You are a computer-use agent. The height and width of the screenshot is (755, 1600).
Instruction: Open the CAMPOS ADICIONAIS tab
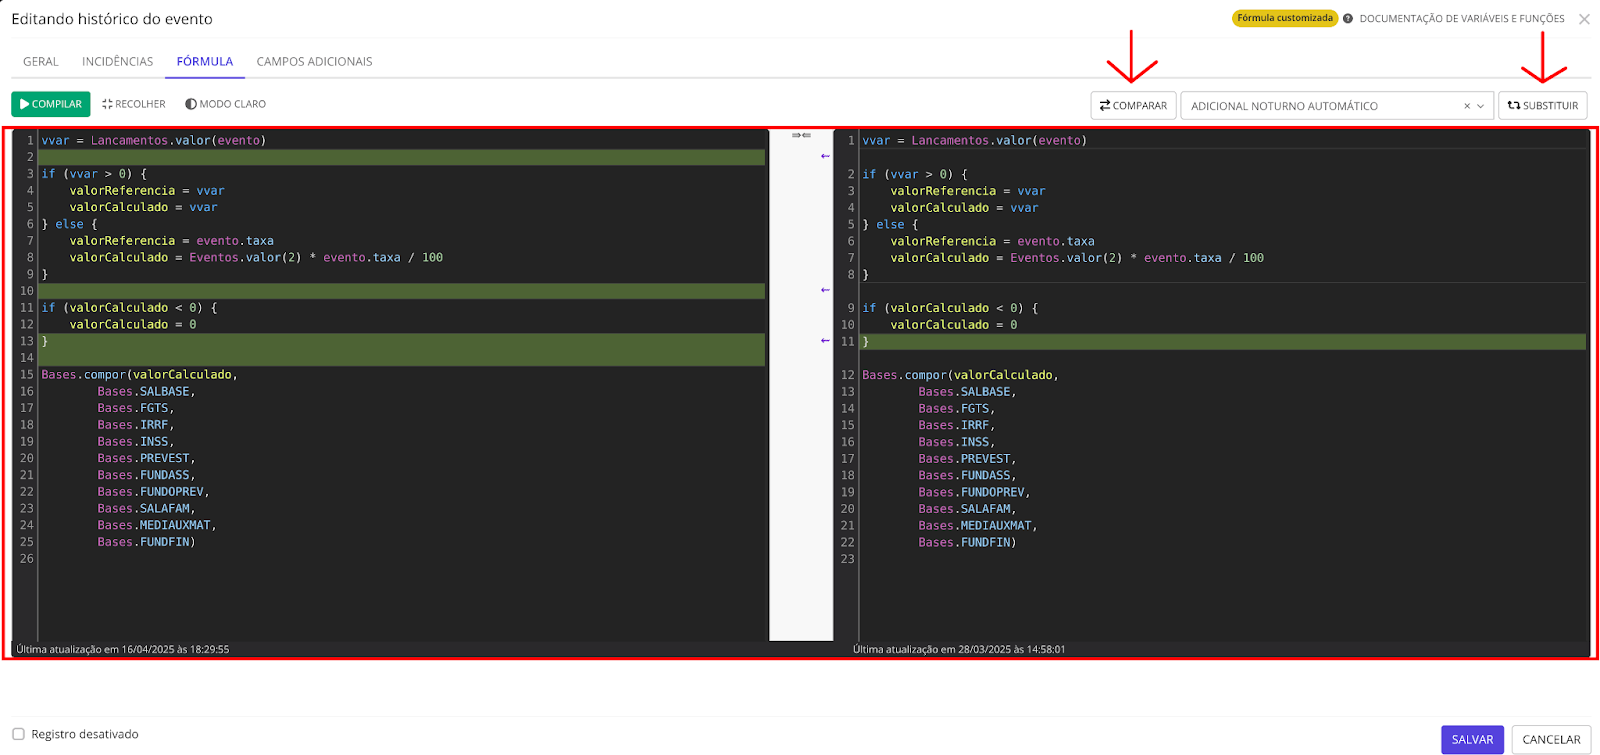coord(314,62)
